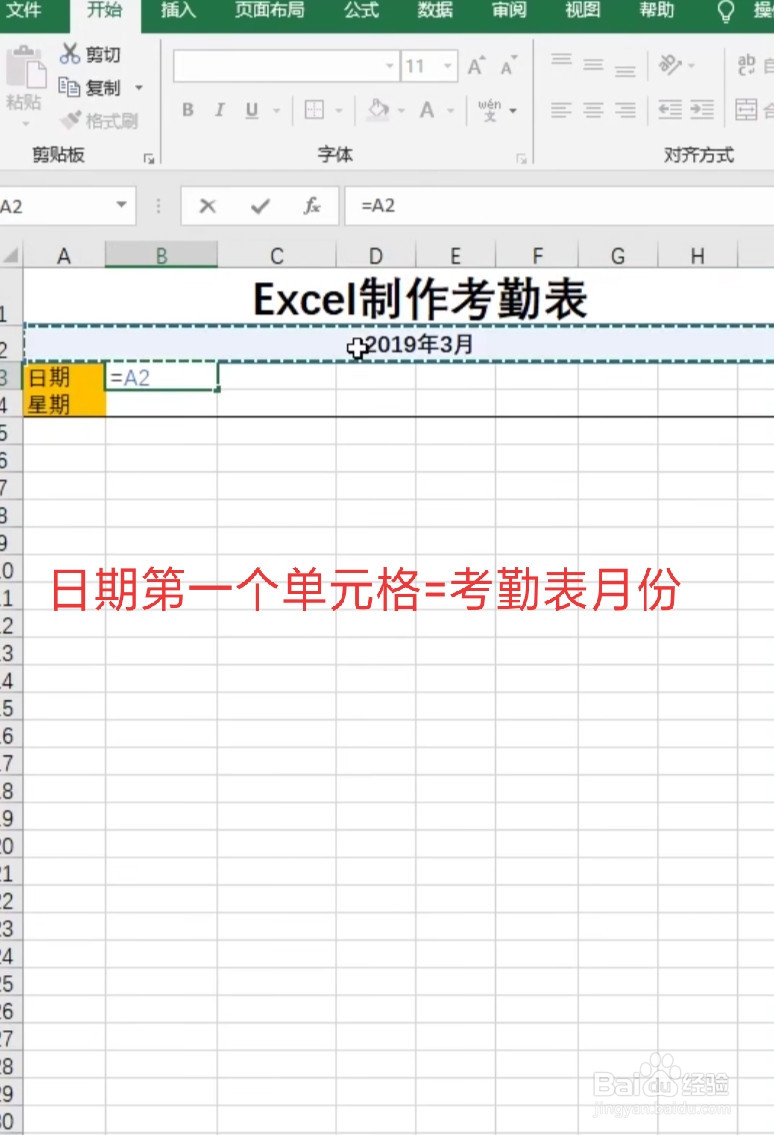
Task: Click the Cut scissors icon
Action: click(x=70, y=54)
